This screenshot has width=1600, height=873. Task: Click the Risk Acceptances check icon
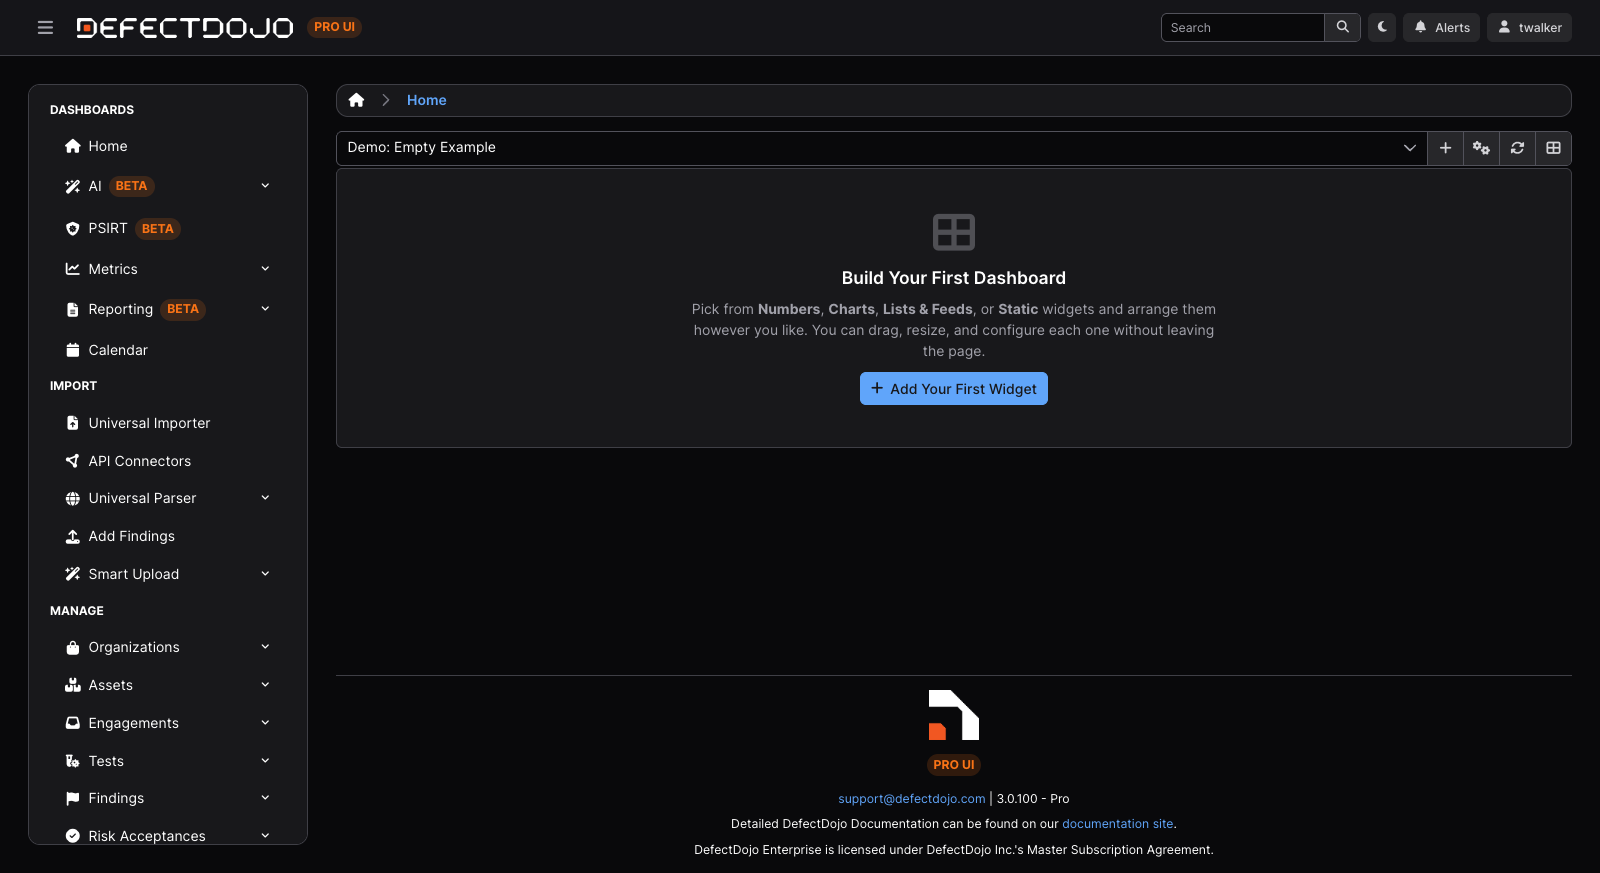coord(72,836)
